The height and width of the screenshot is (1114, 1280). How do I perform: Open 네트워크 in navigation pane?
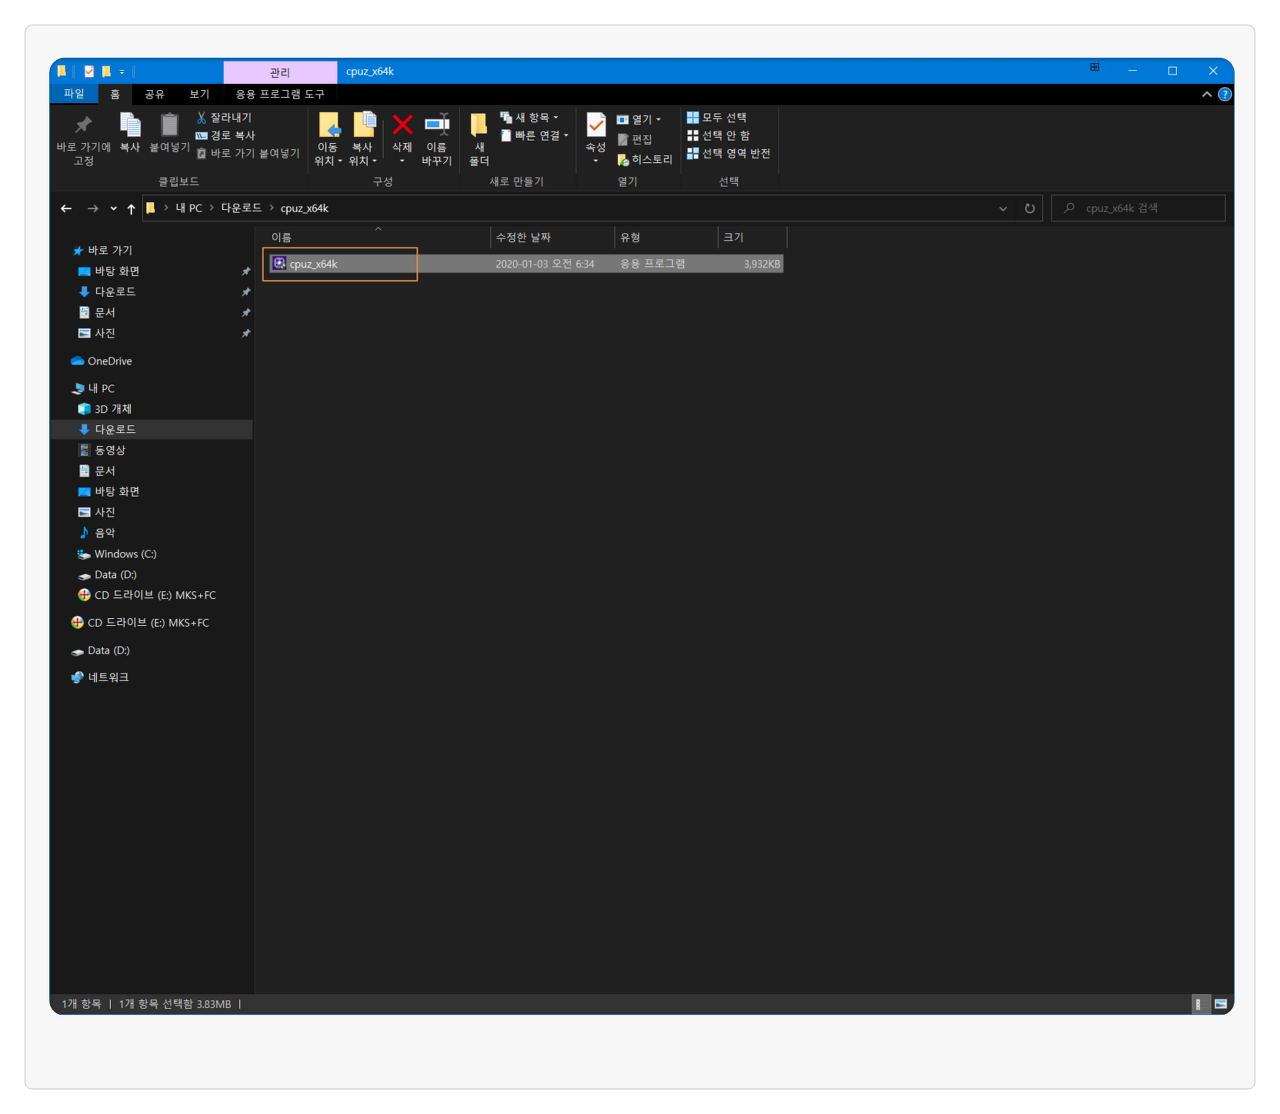99,678
